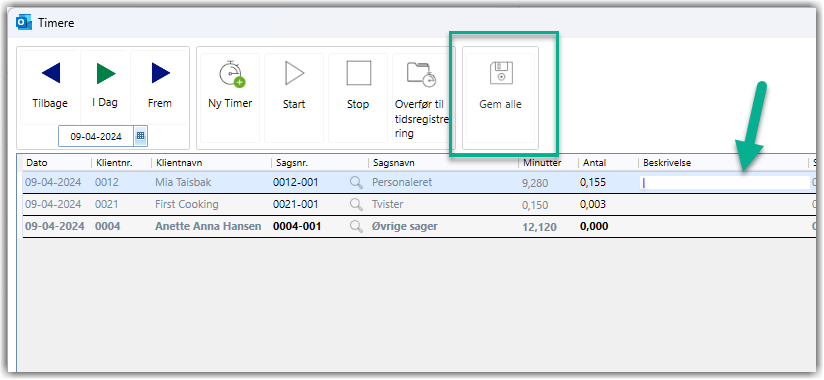Click description field in Mia Taisbak row
Screen dimensions: 824x380
point(725,183)
